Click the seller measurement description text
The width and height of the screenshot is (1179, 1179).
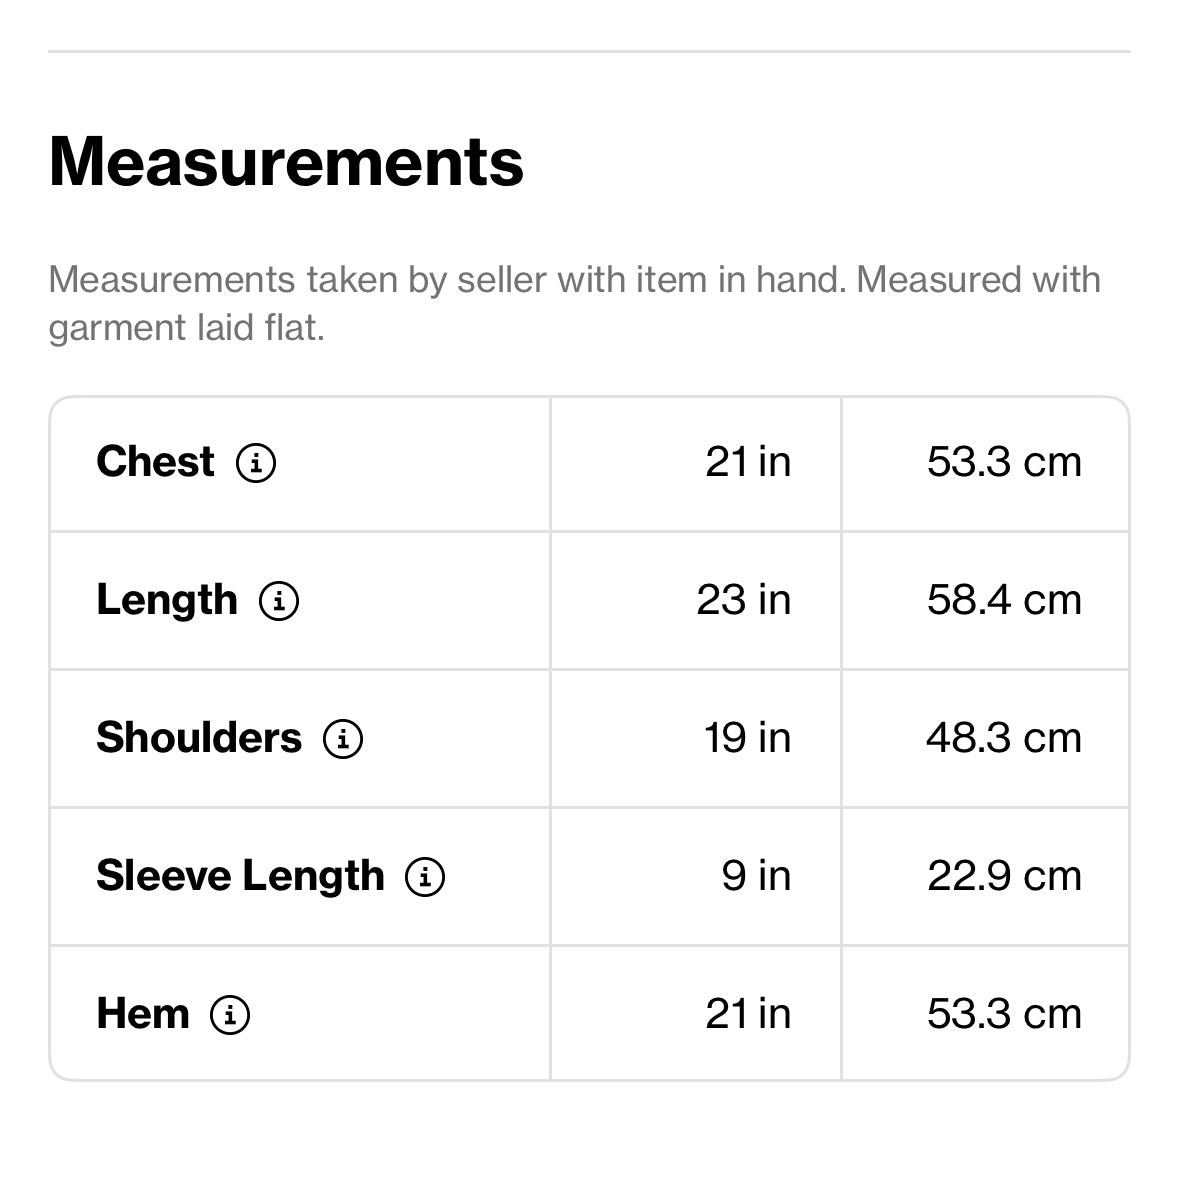click(574, 303)
